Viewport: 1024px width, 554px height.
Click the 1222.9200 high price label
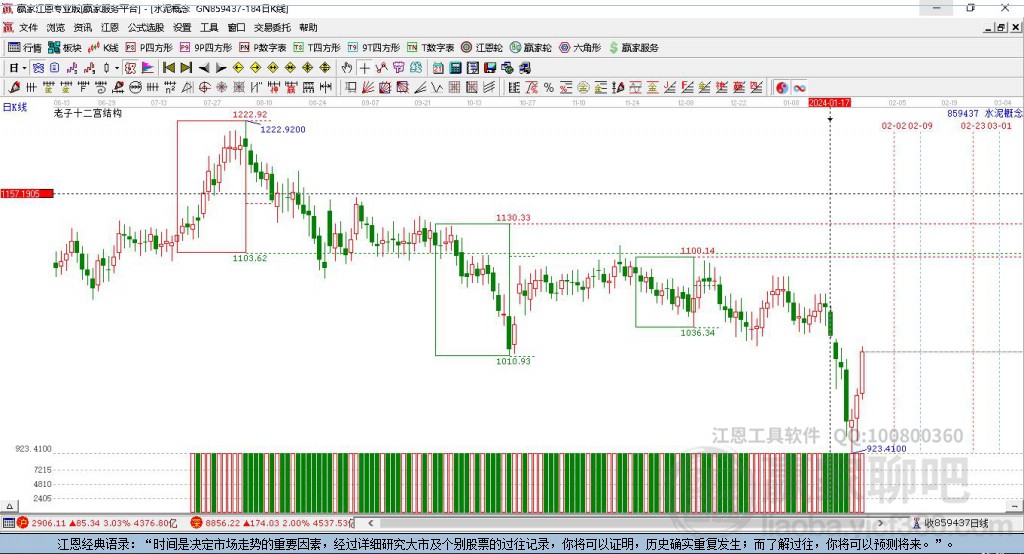[283, 129]
